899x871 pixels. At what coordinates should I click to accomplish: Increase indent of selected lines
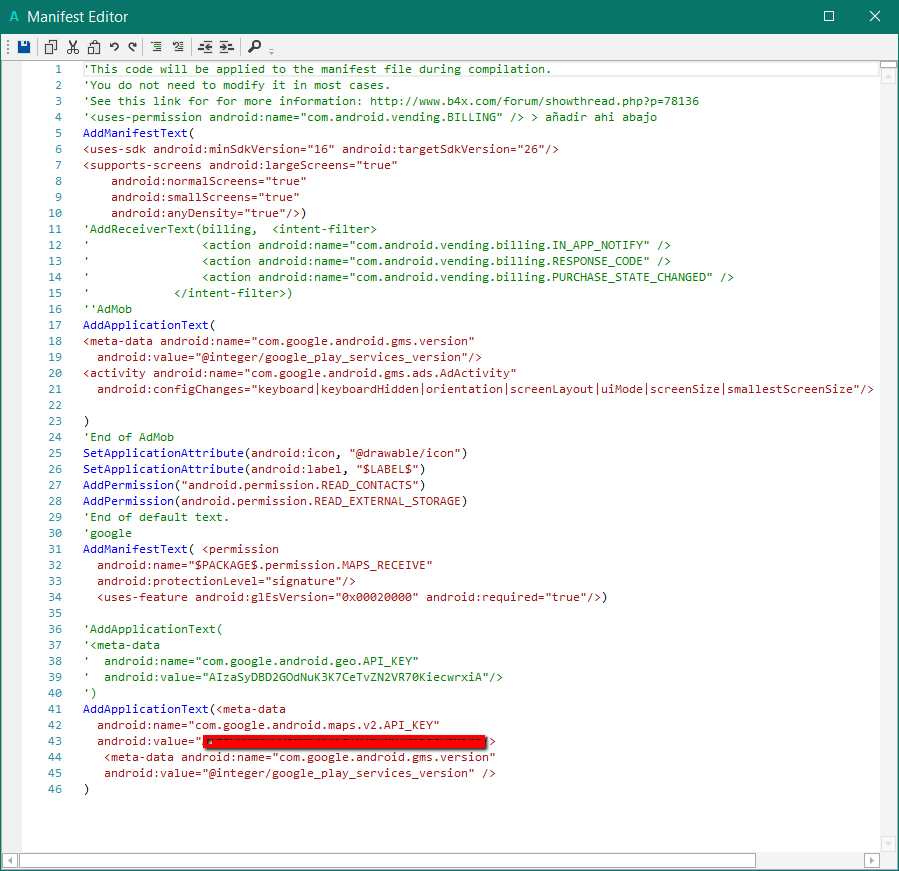(227, 47)
